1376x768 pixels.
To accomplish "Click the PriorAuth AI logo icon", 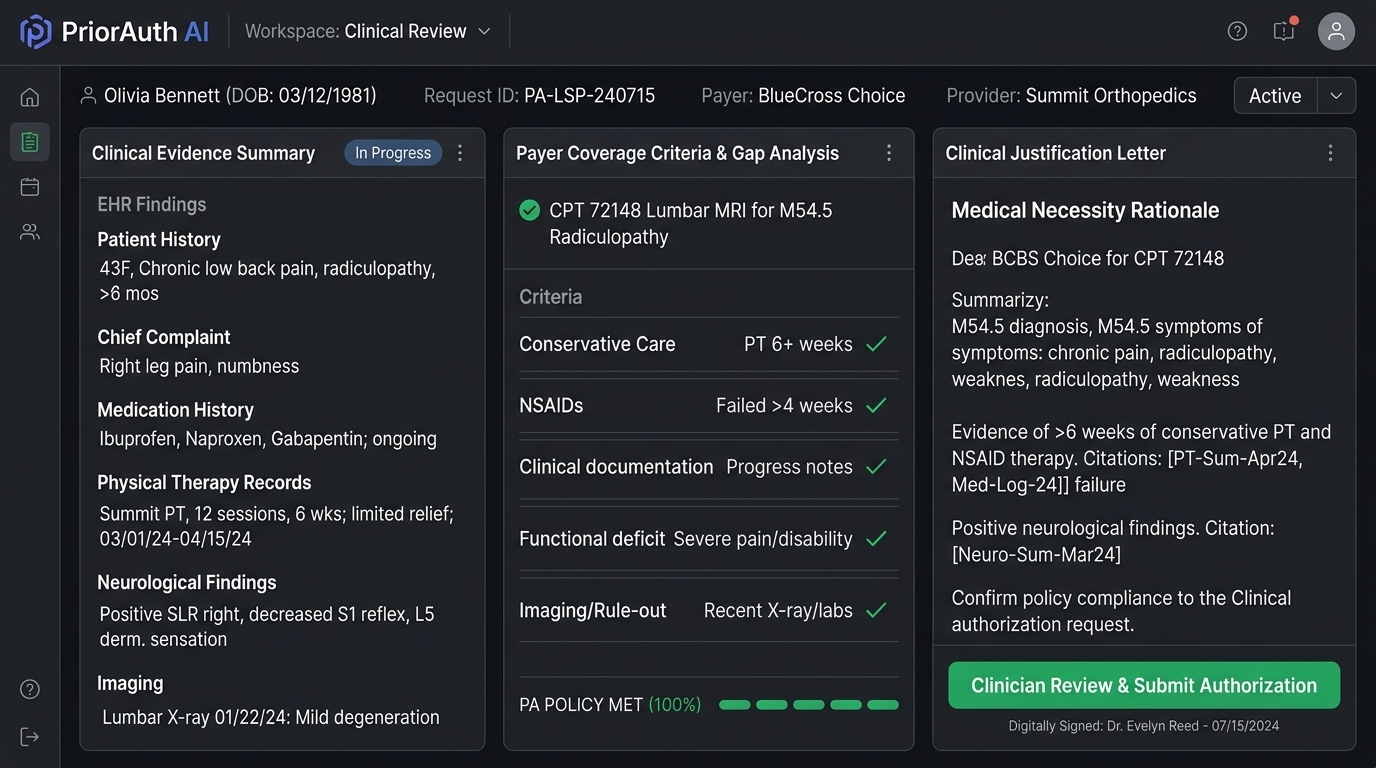I will click(36, 32).
